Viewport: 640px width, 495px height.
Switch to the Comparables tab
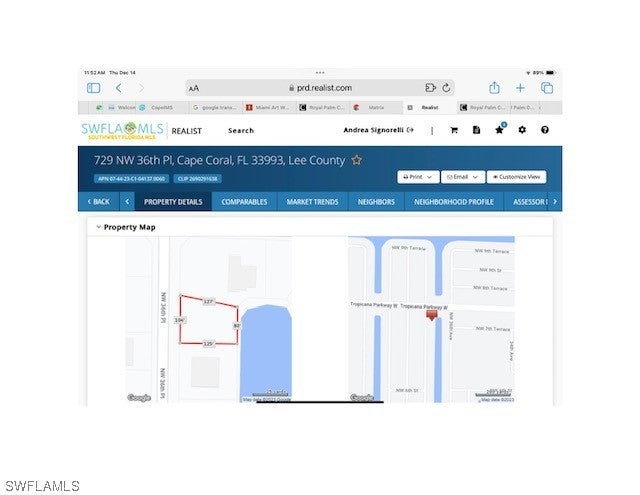[244, 202]
